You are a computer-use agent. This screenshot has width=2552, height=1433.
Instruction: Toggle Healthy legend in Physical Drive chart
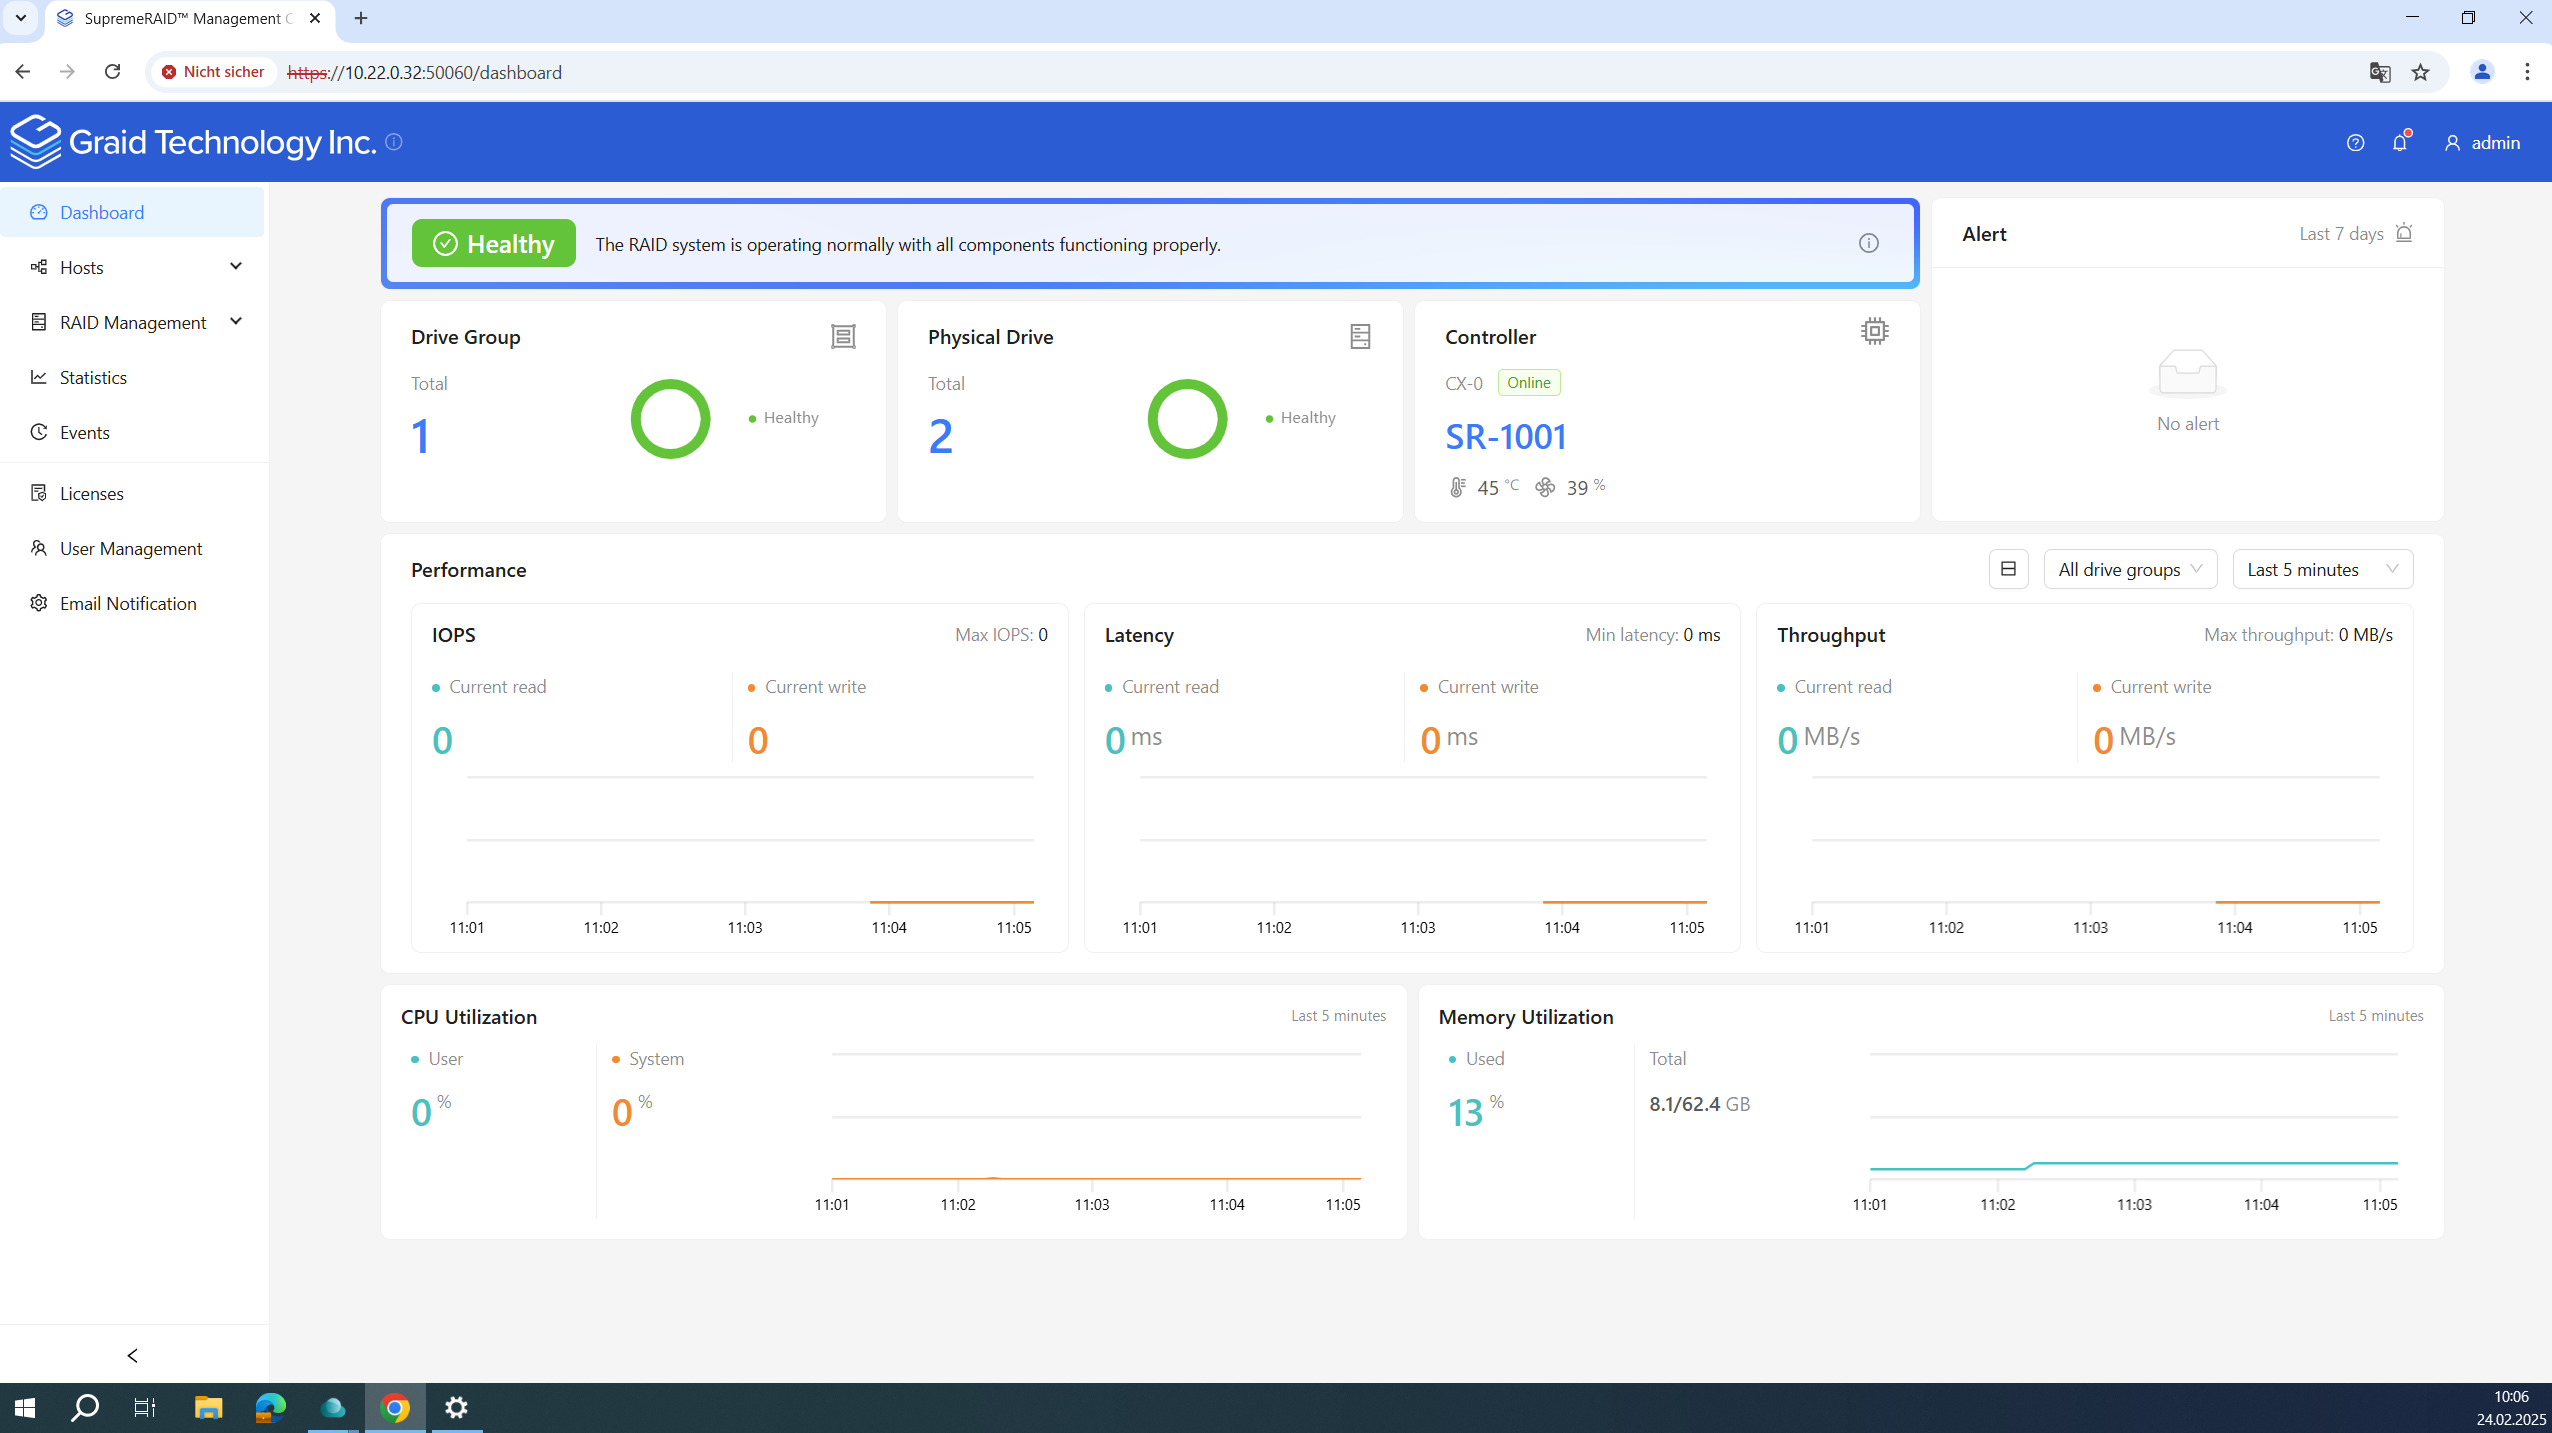[1301, 418]
